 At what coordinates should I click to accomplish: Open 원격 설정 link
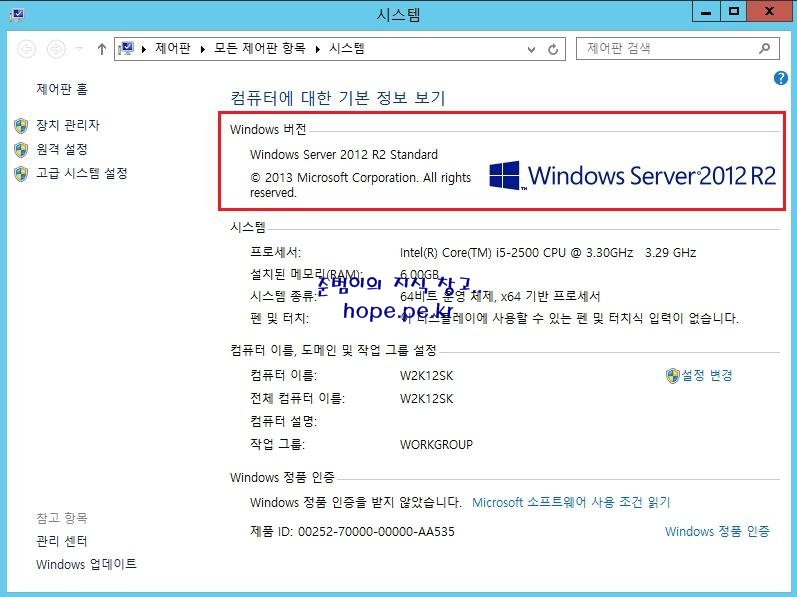62,149
